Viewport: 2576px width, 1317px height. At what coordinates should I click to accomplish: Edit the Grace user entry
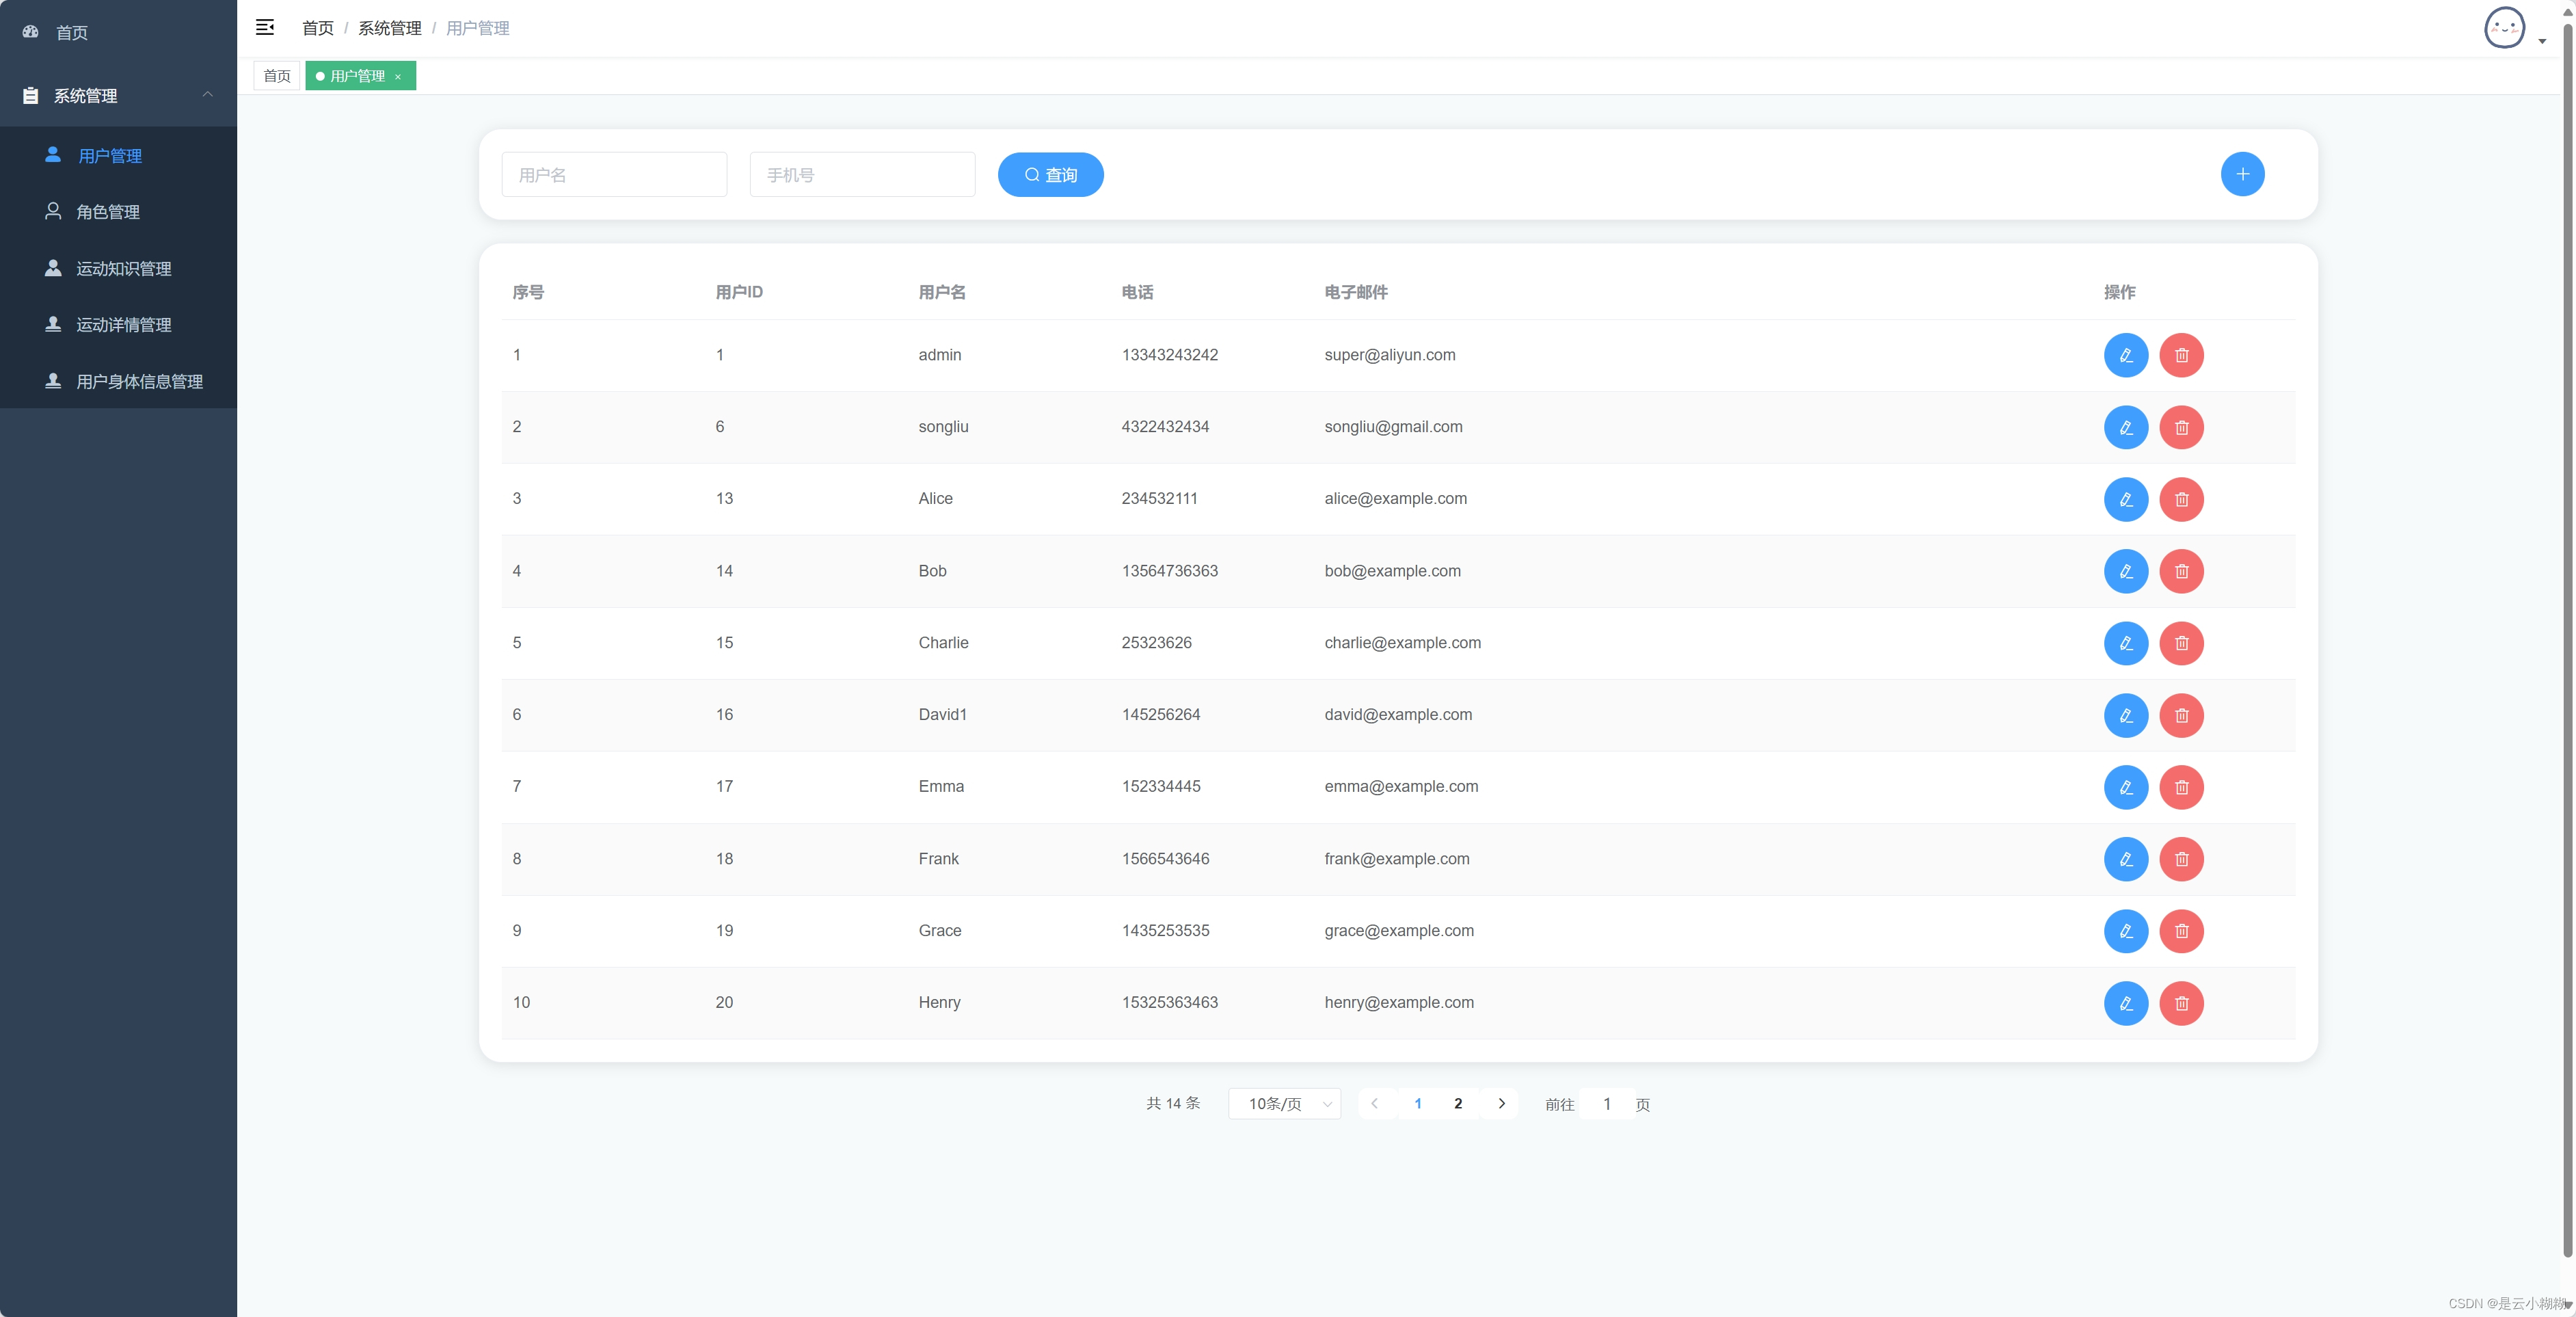[2125, 931]
